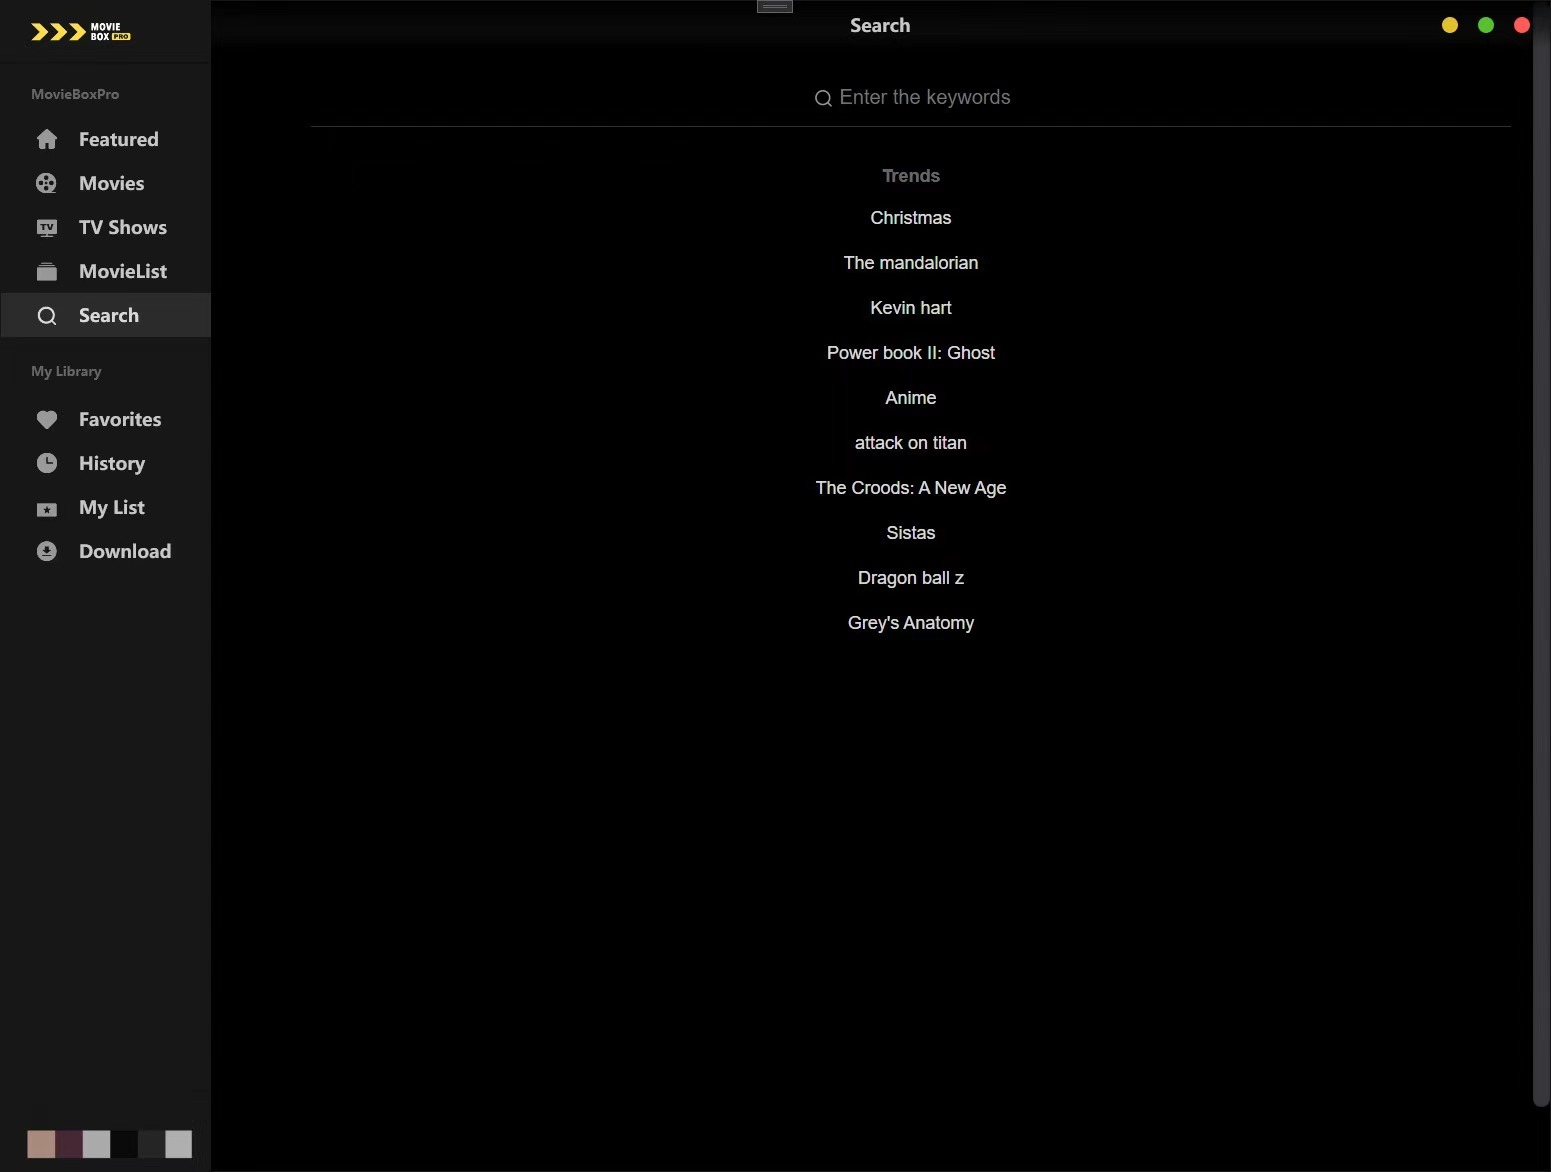This screenshot has height=1172, width=1551.
Task: Click the My List star icon
Action: tap(47, 507)
